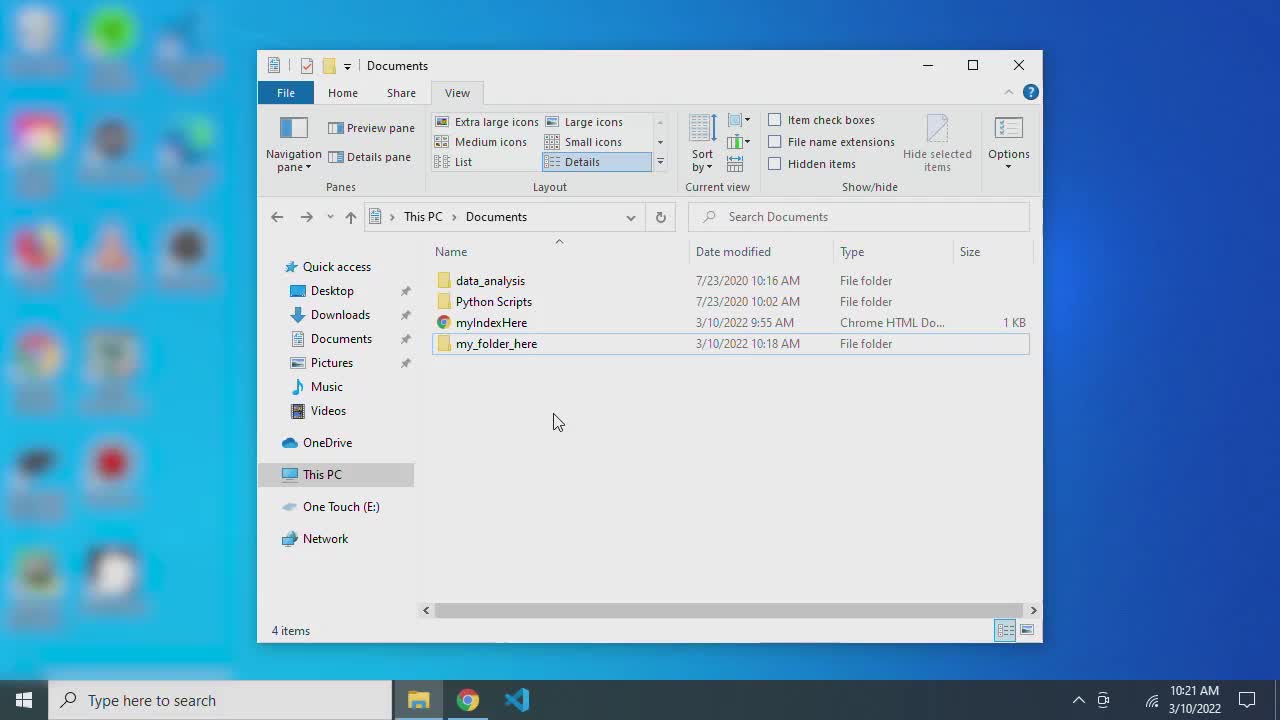The width and height of the screenshot is (1280, 720).
Task: Toggle the Details pane
Action: (x=369, y=157)
